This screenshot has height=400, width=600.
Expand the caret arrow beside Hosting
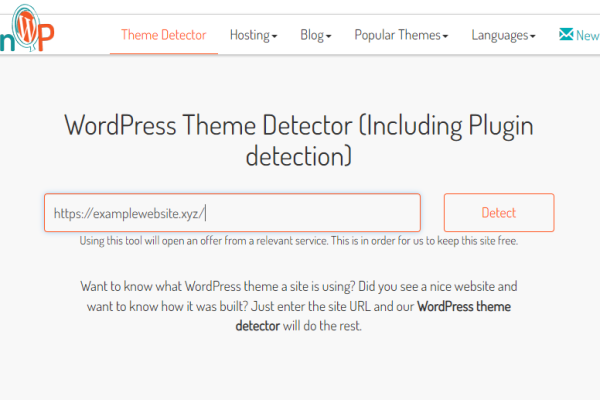point(275,37)
